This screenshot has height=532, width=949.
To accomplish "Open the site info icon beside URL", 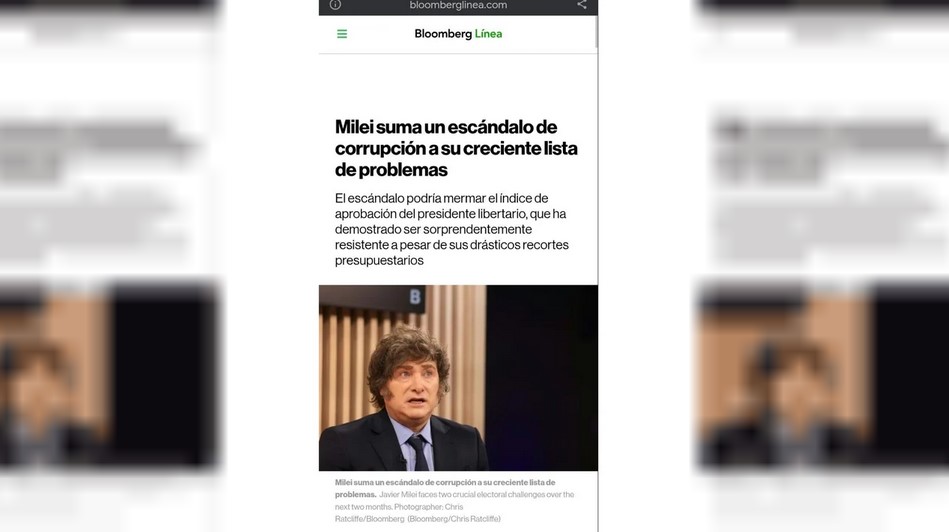I will pos(335,5).
